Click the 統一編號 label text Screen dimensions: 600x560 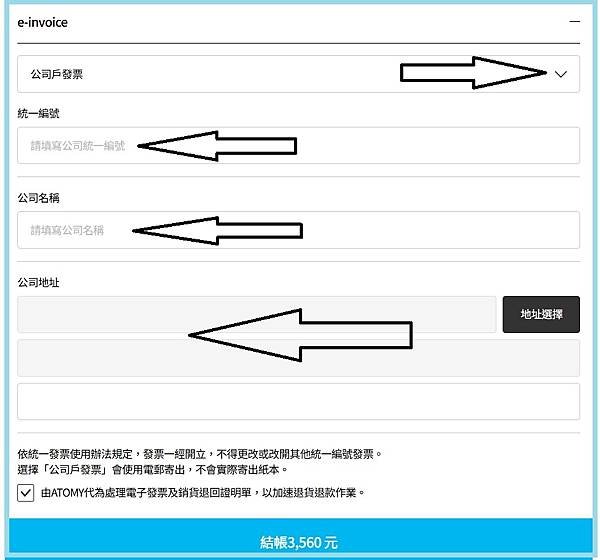click(38, 113)
